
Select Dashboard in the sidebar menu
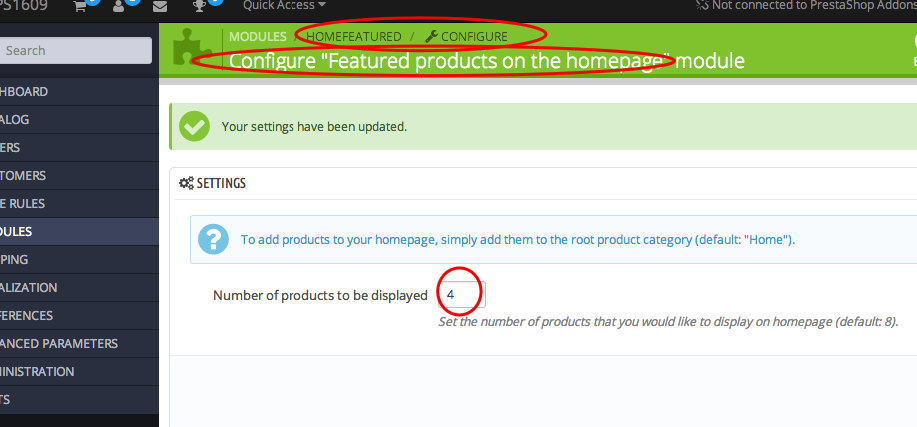(x=80, y=92)
